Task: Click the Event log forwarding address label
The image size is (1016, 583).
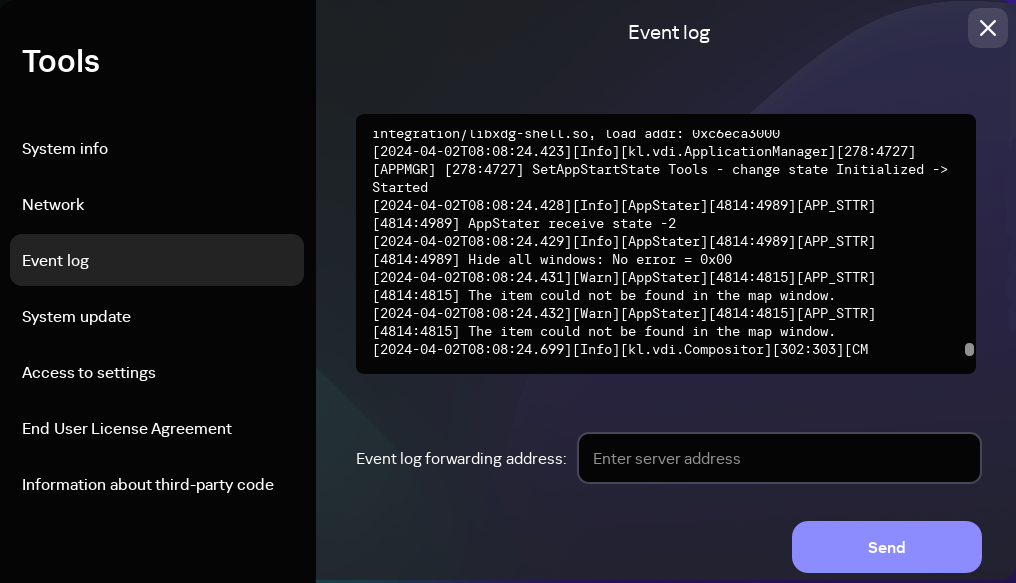Action: coord(460,458)
